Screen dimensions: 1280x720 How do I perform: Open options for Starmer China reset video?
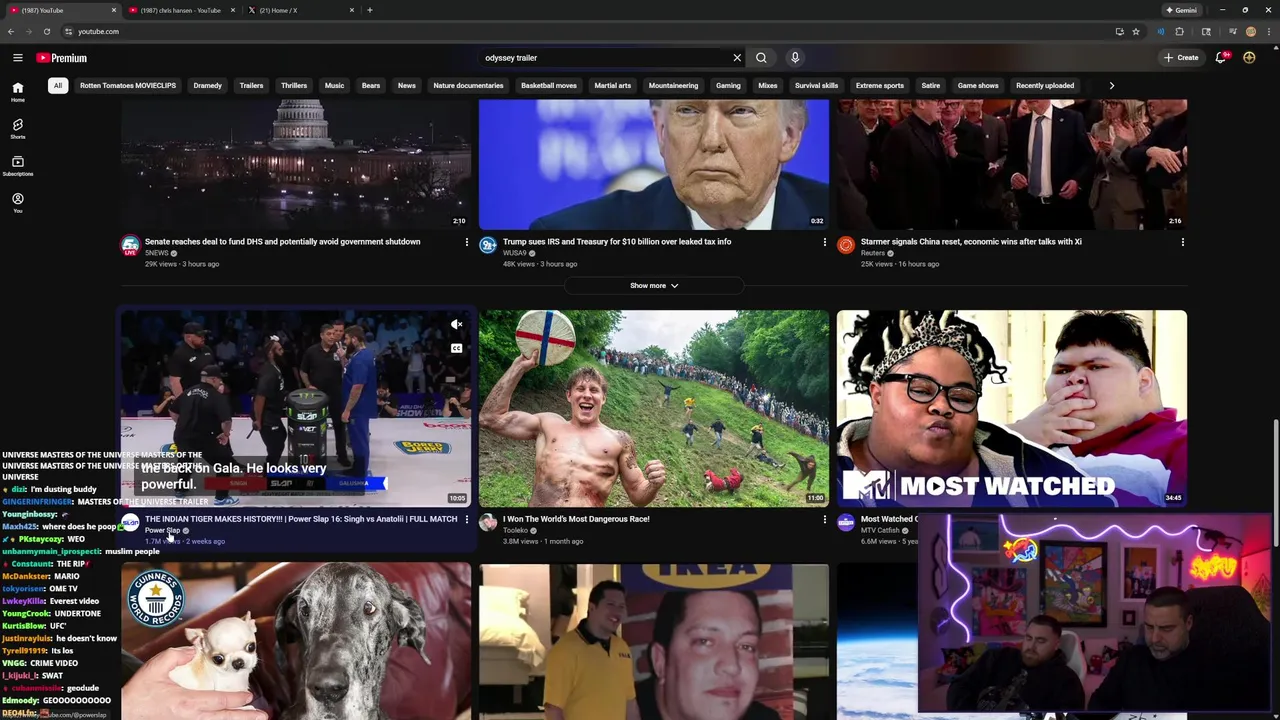[x=1182, y=242]
